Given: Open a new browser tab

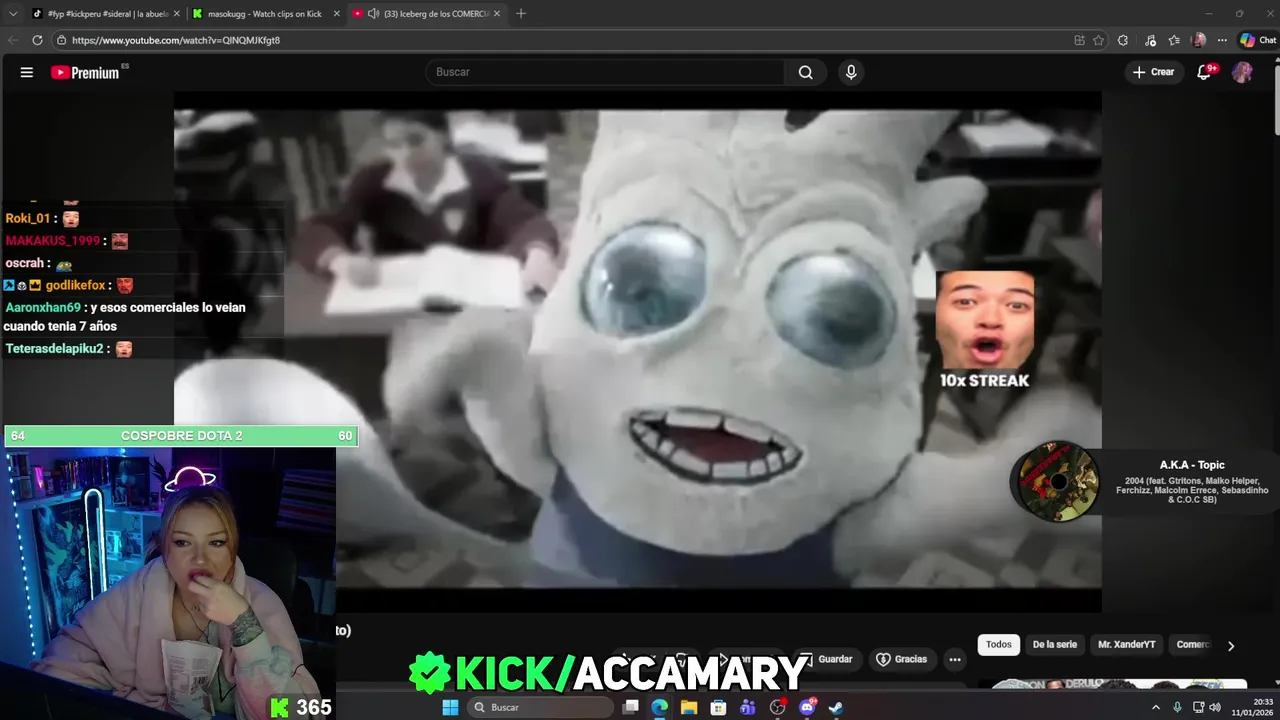Looking at the screenshot, I should (x=521, y=13).
